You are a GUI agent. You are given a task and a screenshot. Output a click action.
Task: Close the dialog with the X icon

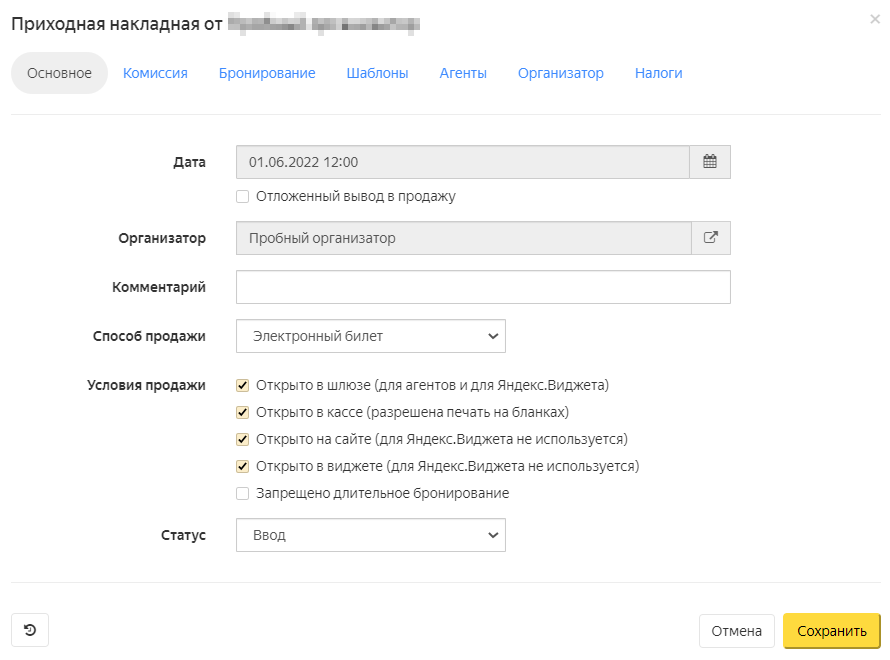coord(875,19)
